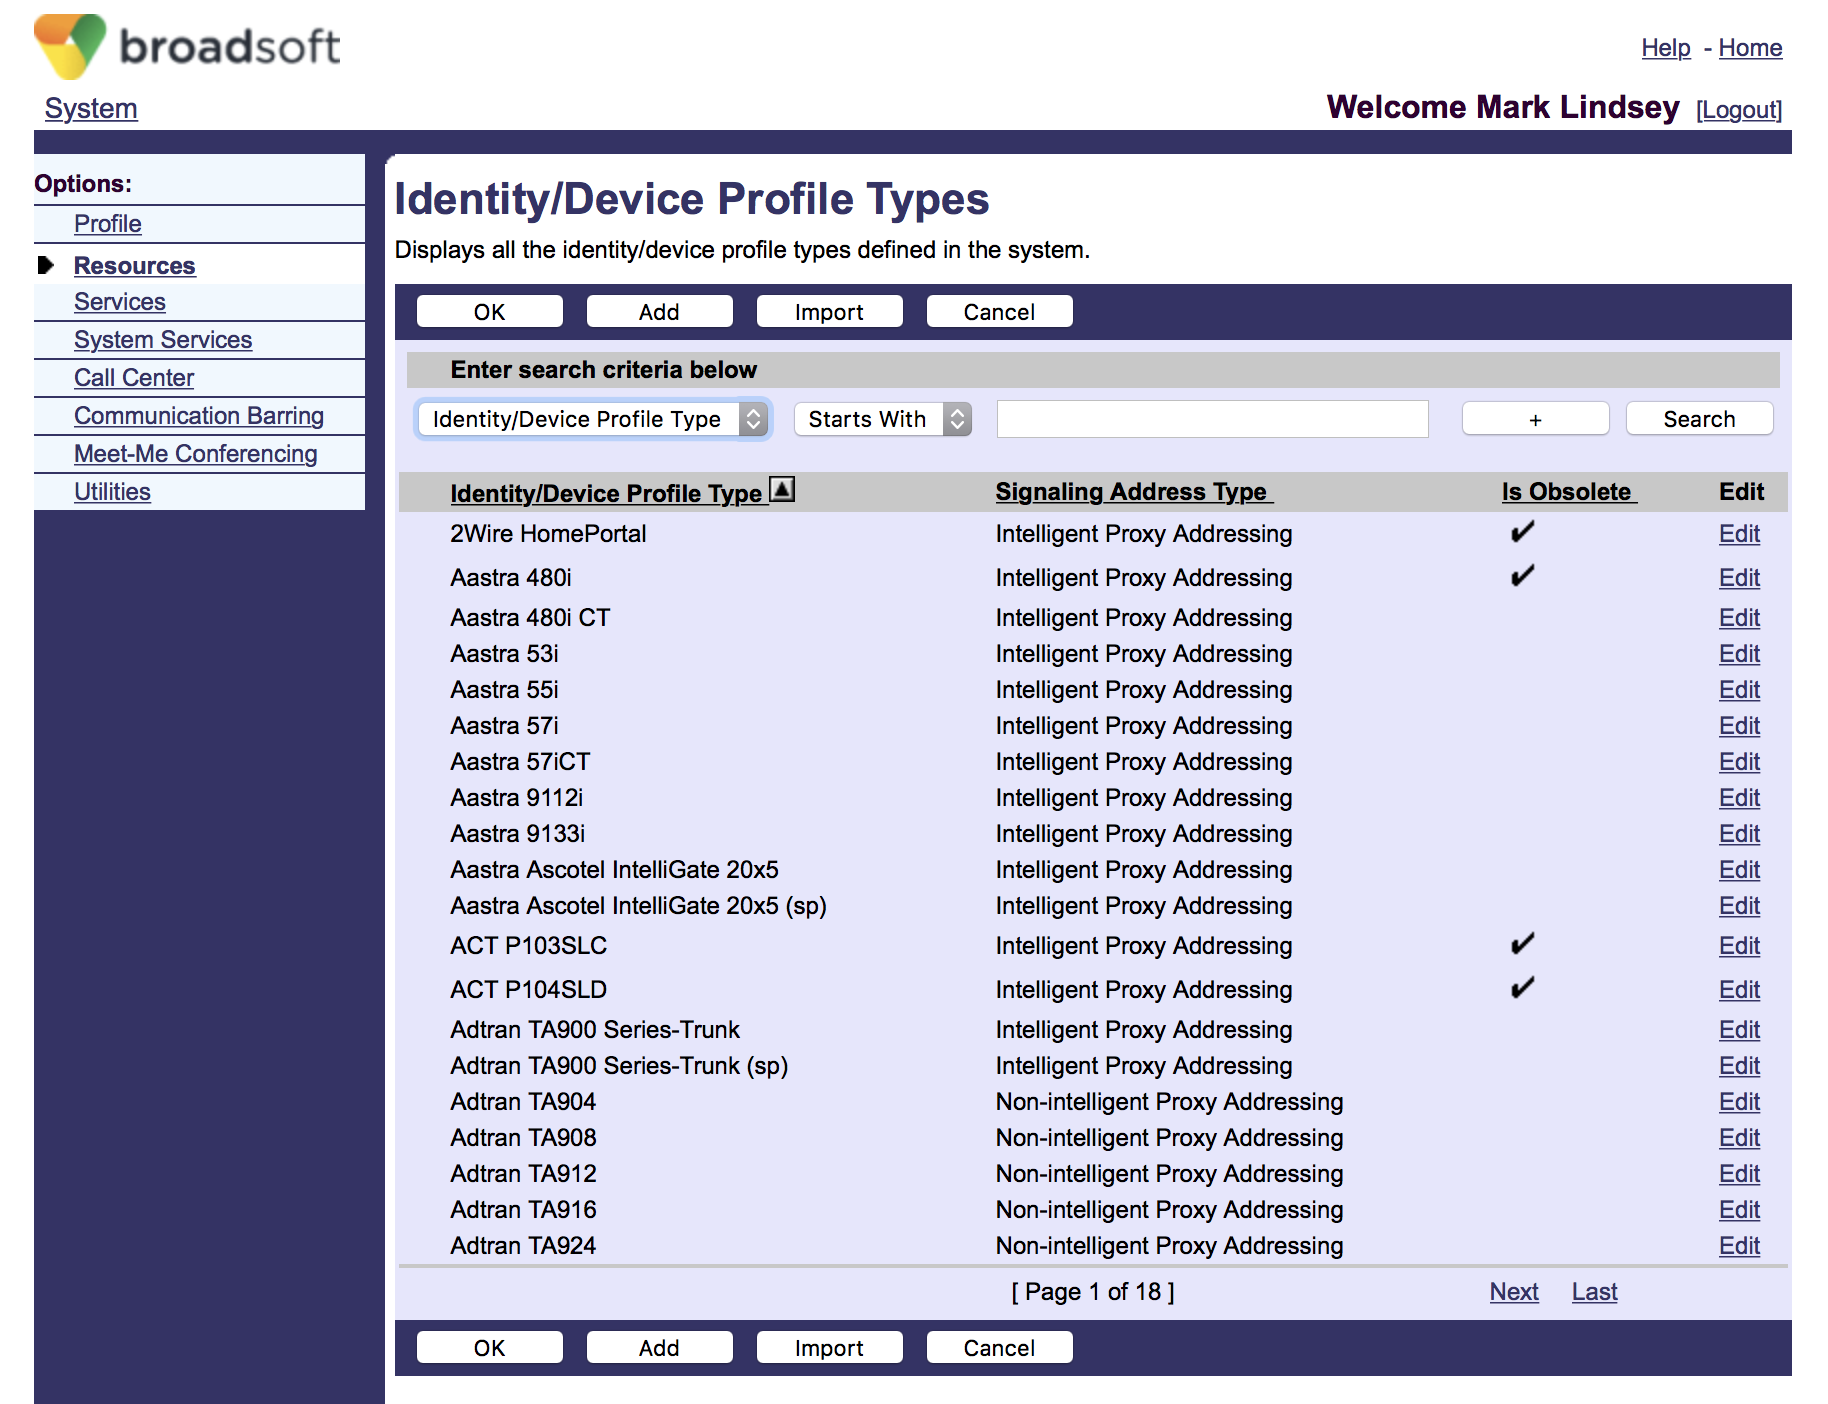1828x1404 pixels.
Task: Go to Next page of results
Action: click(1514, 1292)
